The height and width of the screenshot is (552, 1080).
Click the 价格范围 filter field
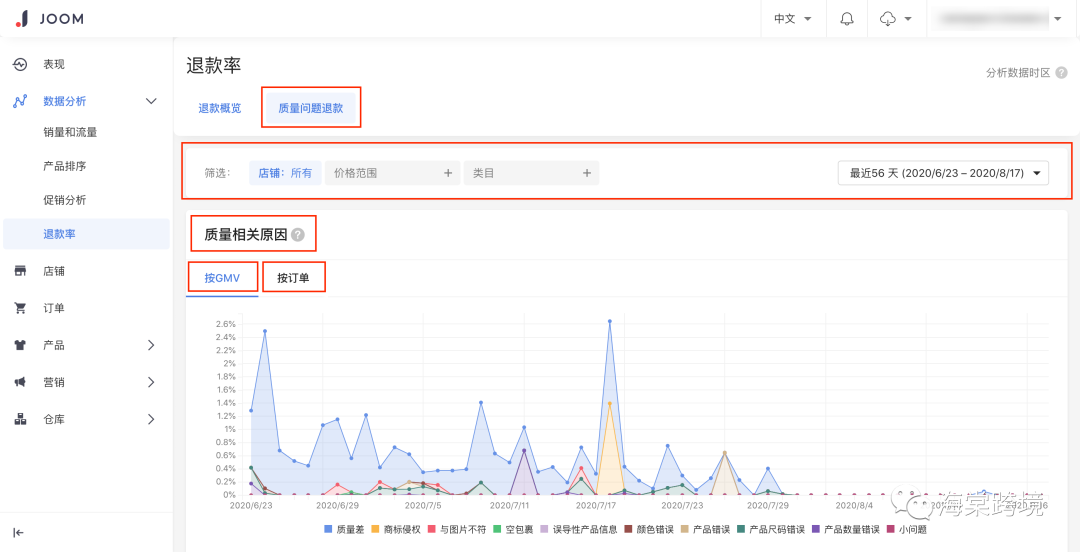(393, 173)
